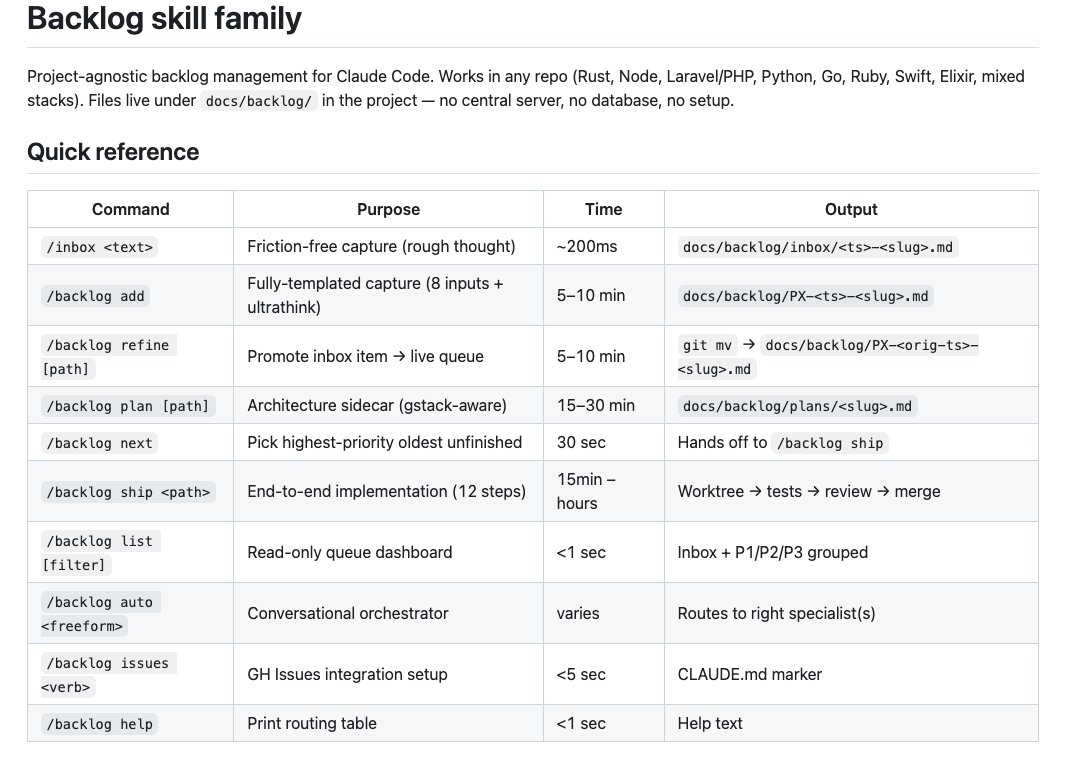The width and height of the screenshot is (1078, 768).
Task: Click the /backlog ship <path> command
Action: [127, 492]
